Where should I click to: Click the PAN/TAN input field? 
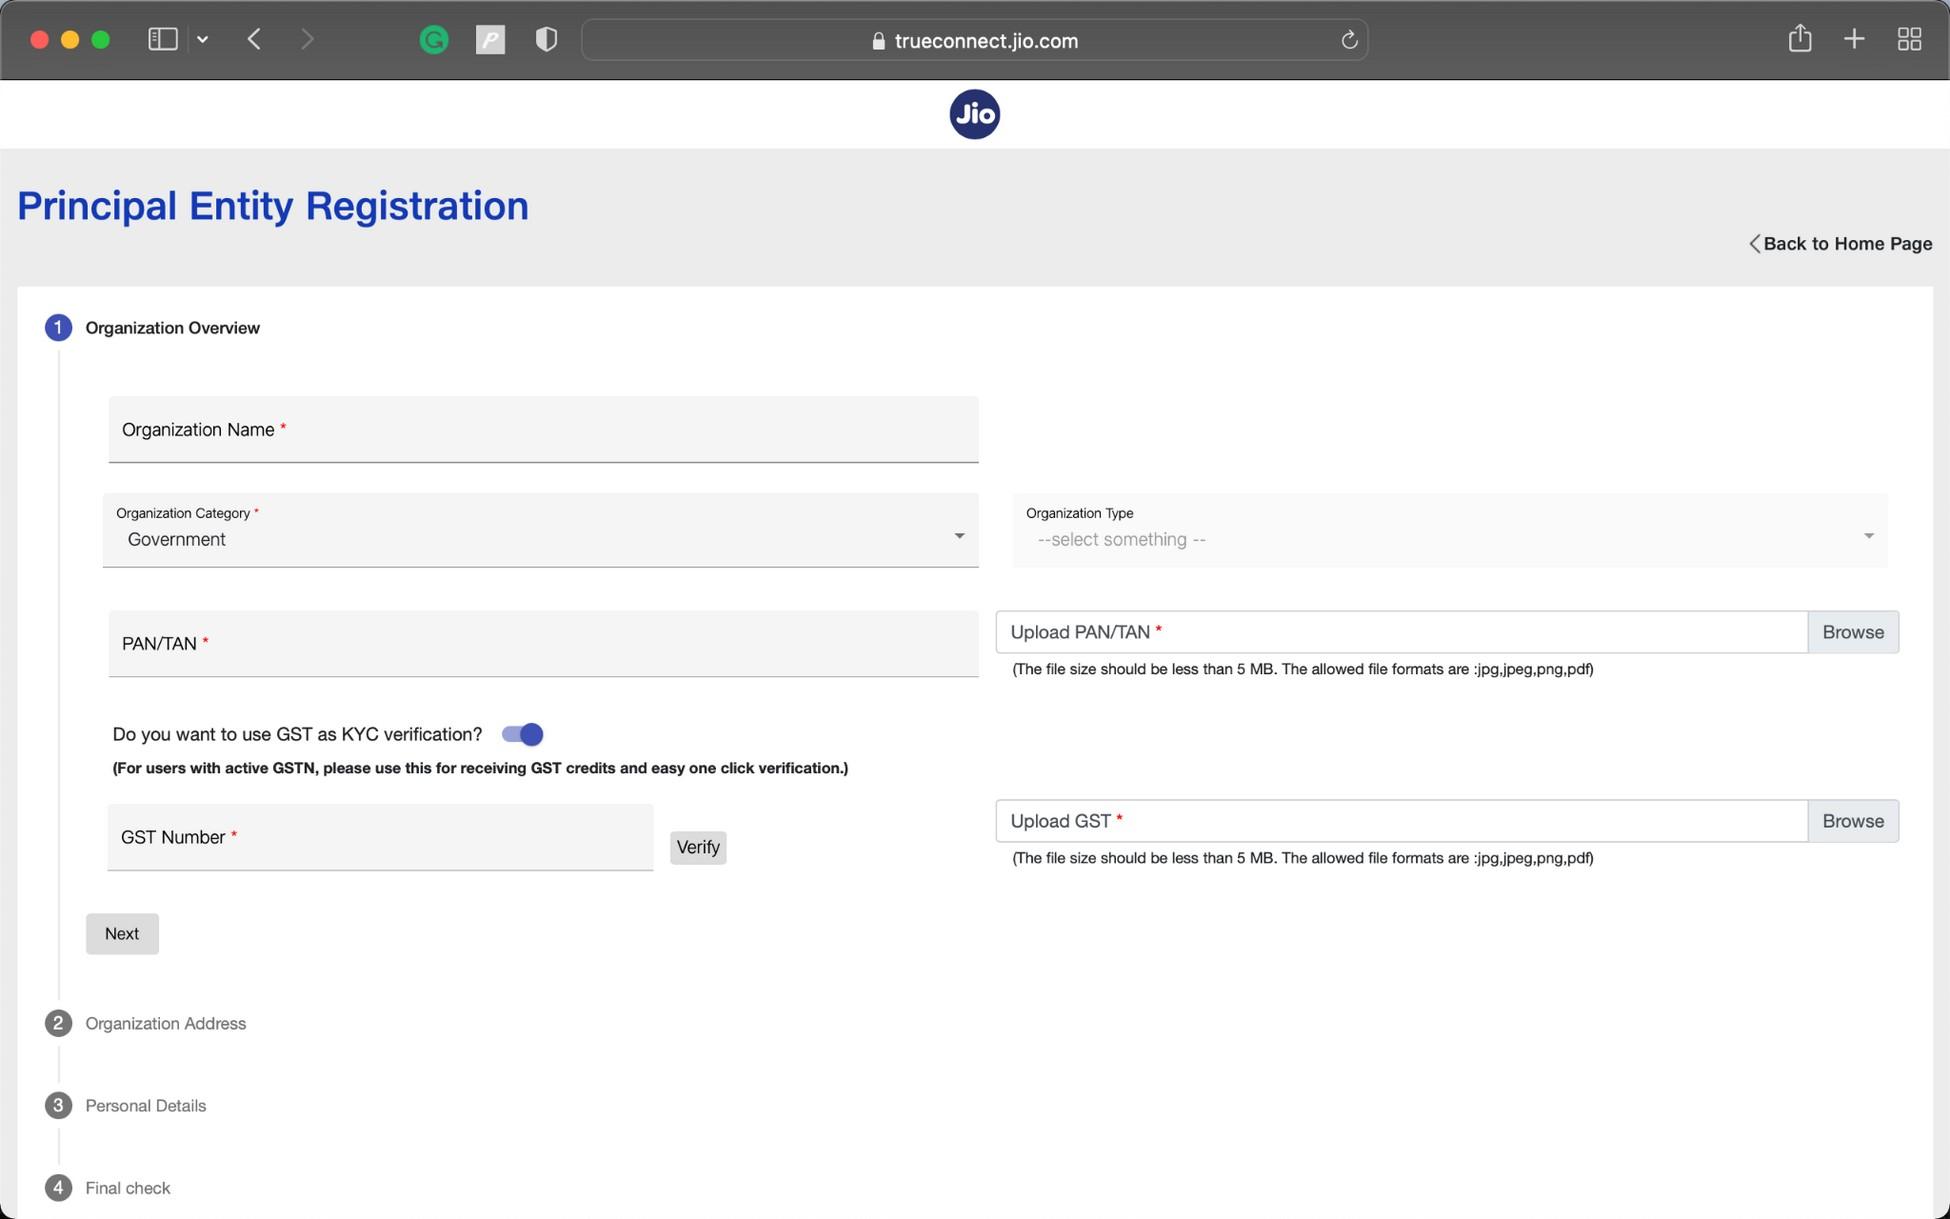click(543, 644)
